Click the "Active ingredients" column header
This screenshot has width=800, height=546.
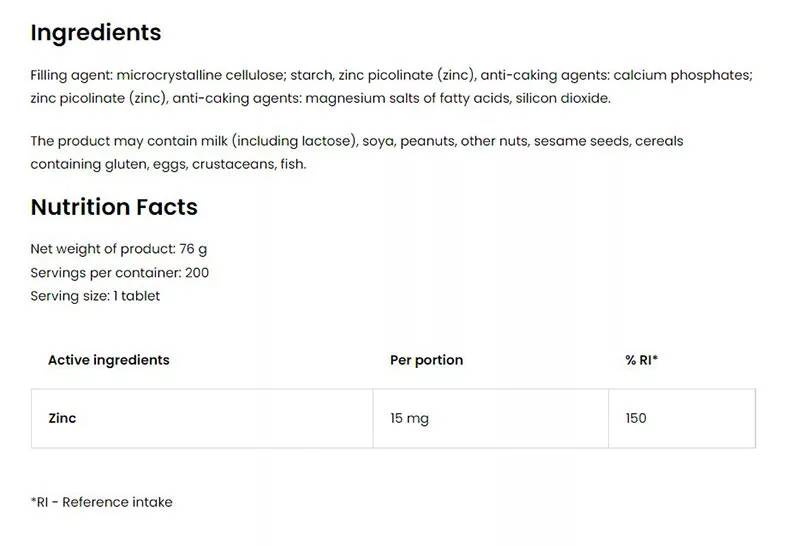coord(109,360)
